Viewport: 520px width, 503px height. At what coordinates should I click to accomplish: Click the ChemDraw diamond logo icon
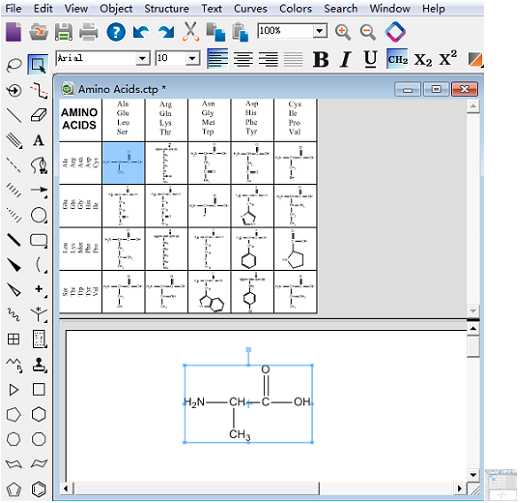(x=395, y=32)
